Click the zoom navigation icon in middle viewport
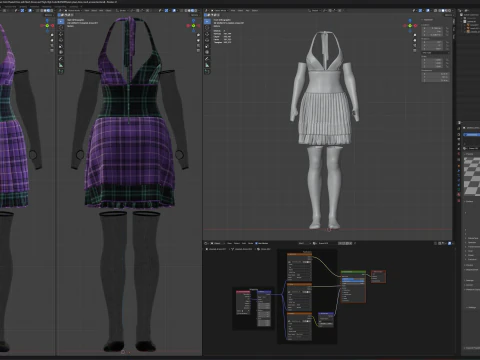480x360 pixels. 198,35
